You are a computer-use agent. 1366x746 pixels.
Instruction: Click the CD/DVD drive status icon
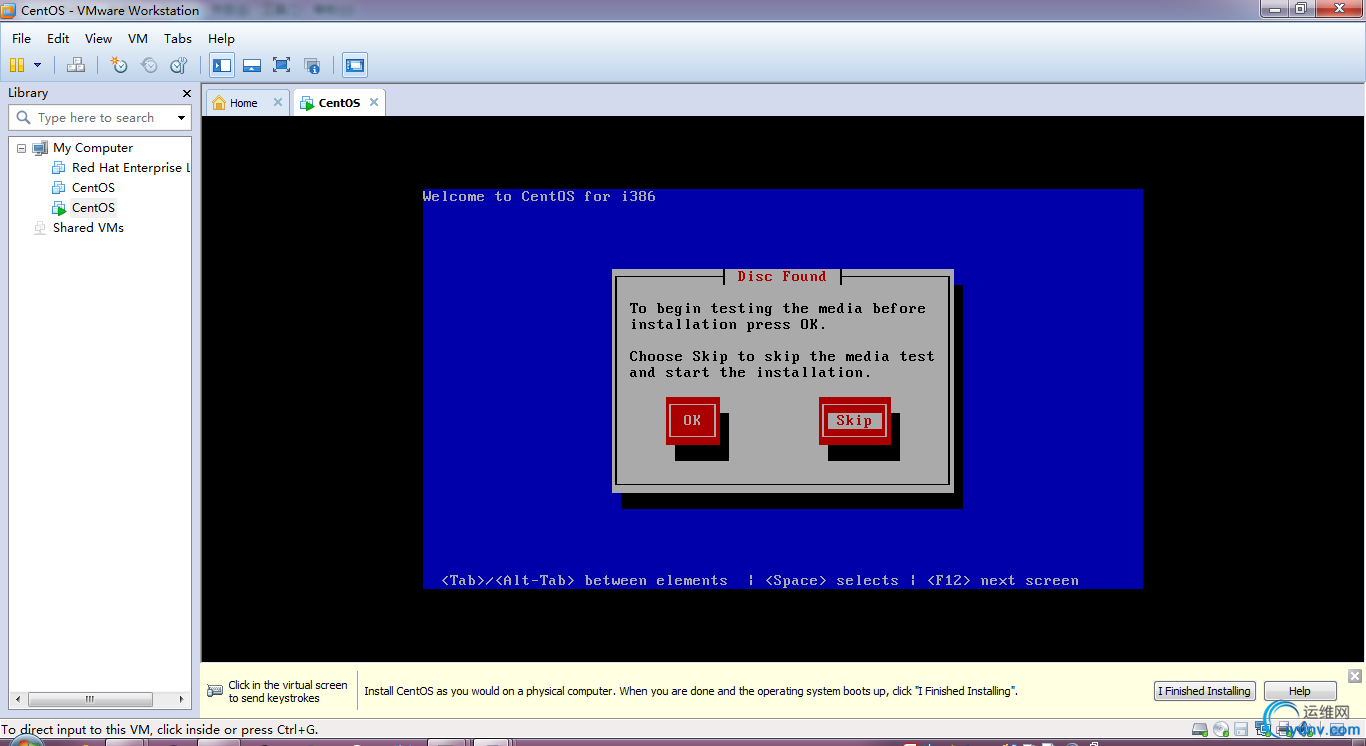[1221, 729]
